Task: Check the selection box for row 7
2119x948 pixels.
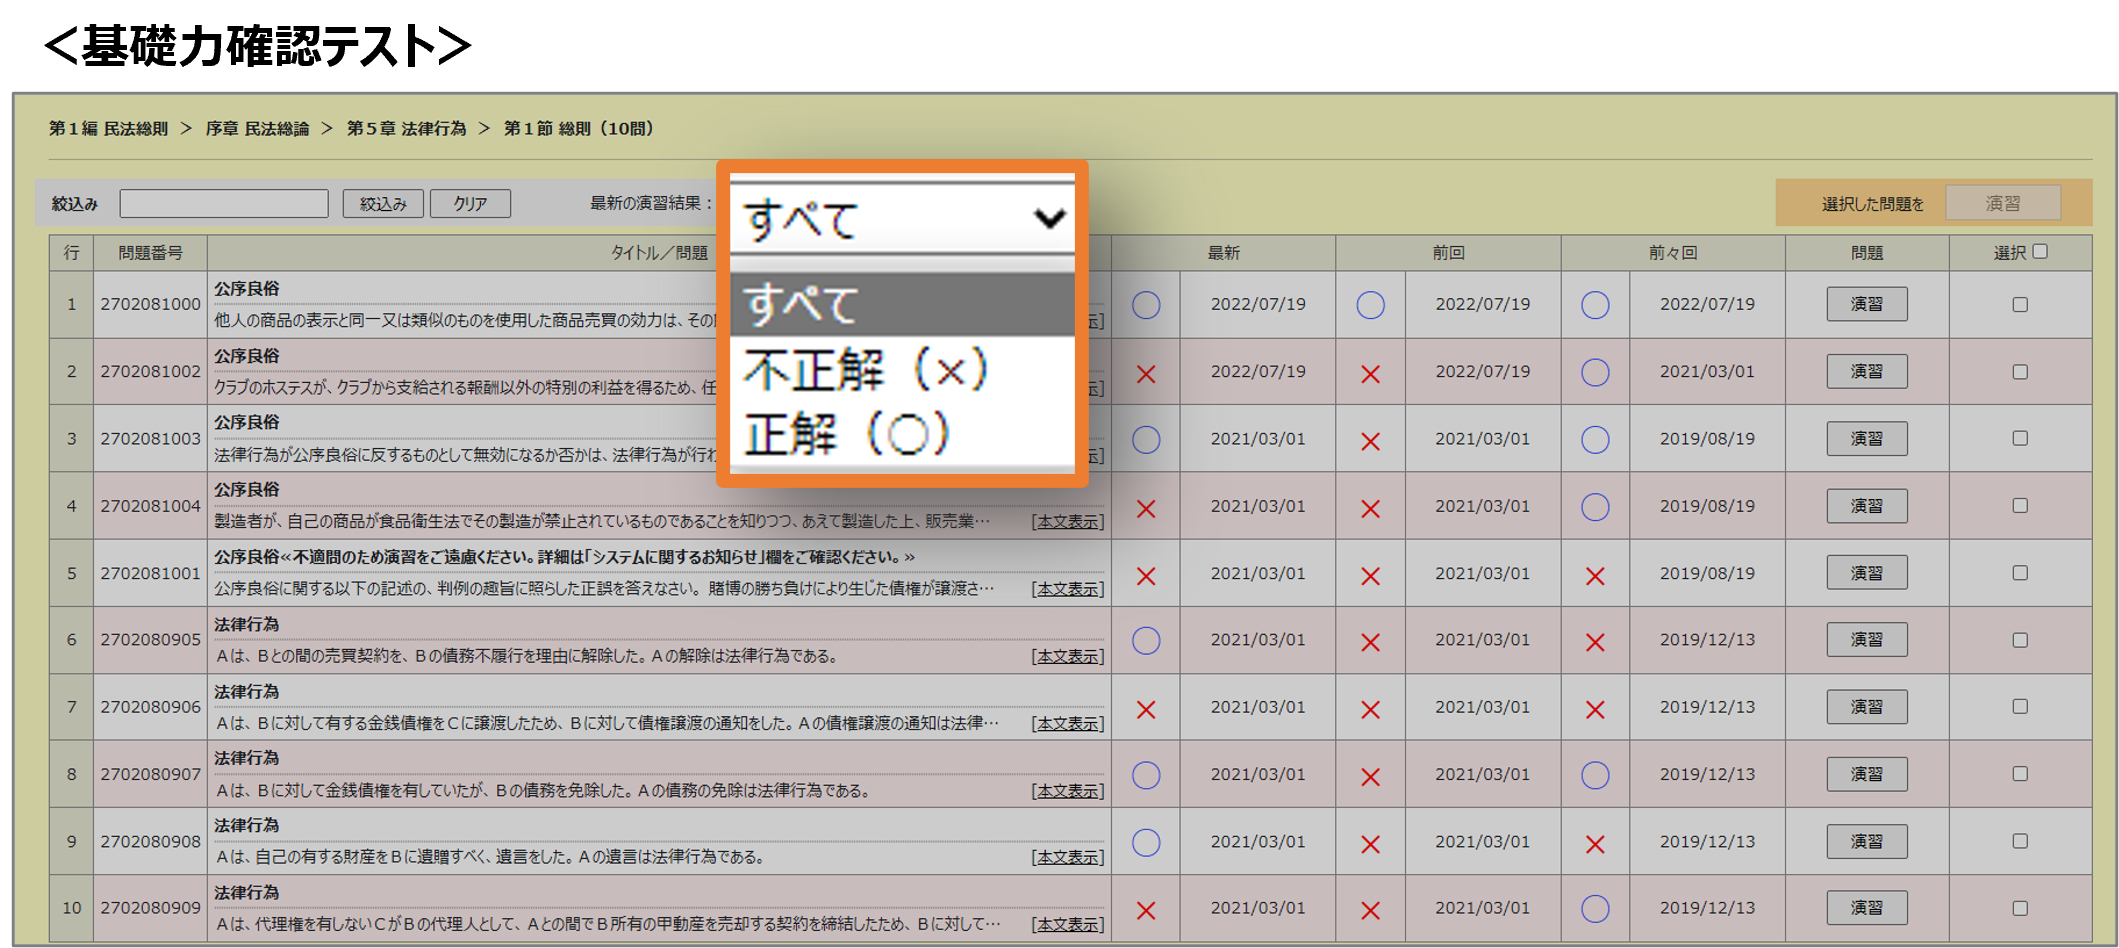Action: tap(2020, 706)
